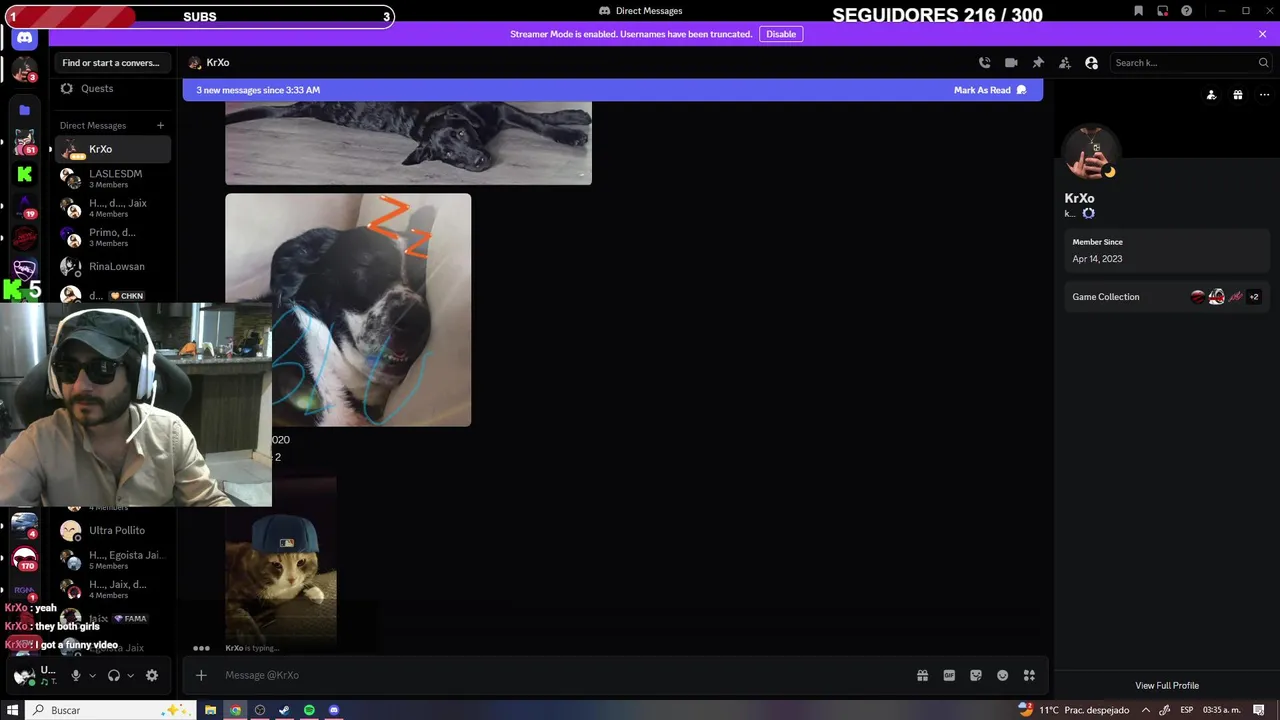Click the Buscar taskbar search box
This screenshot has width=1280, height=720.
[x=110, y=710]
